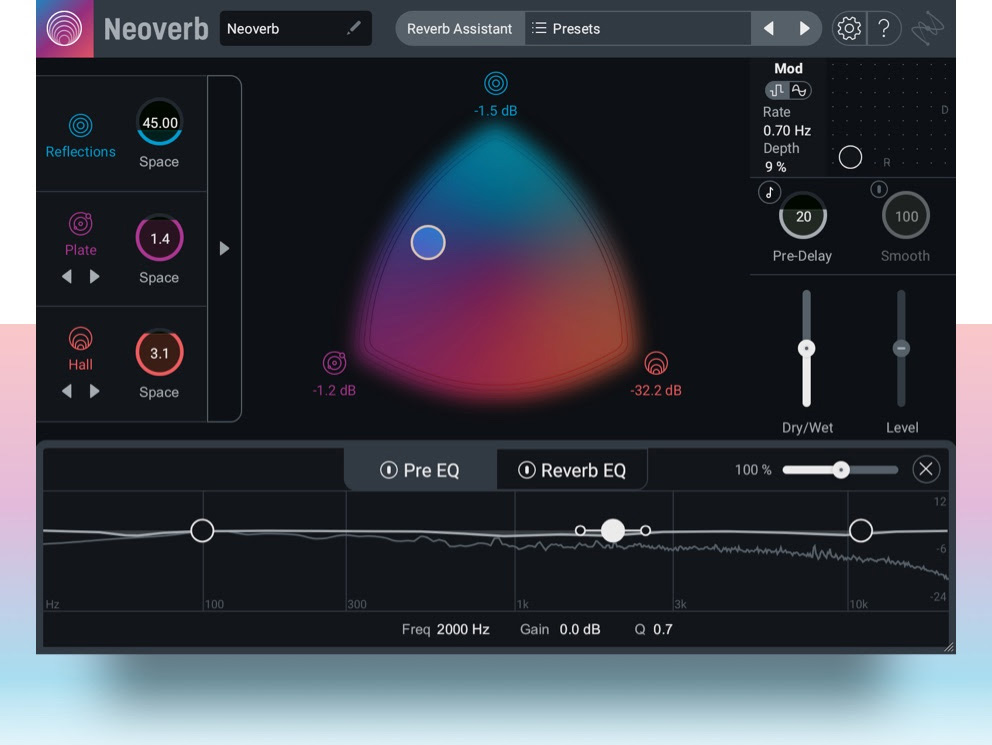Viewport: 992px width, 745px height.
Task: Select the -32.2 dB hall level
Action: tap(656, 390)
